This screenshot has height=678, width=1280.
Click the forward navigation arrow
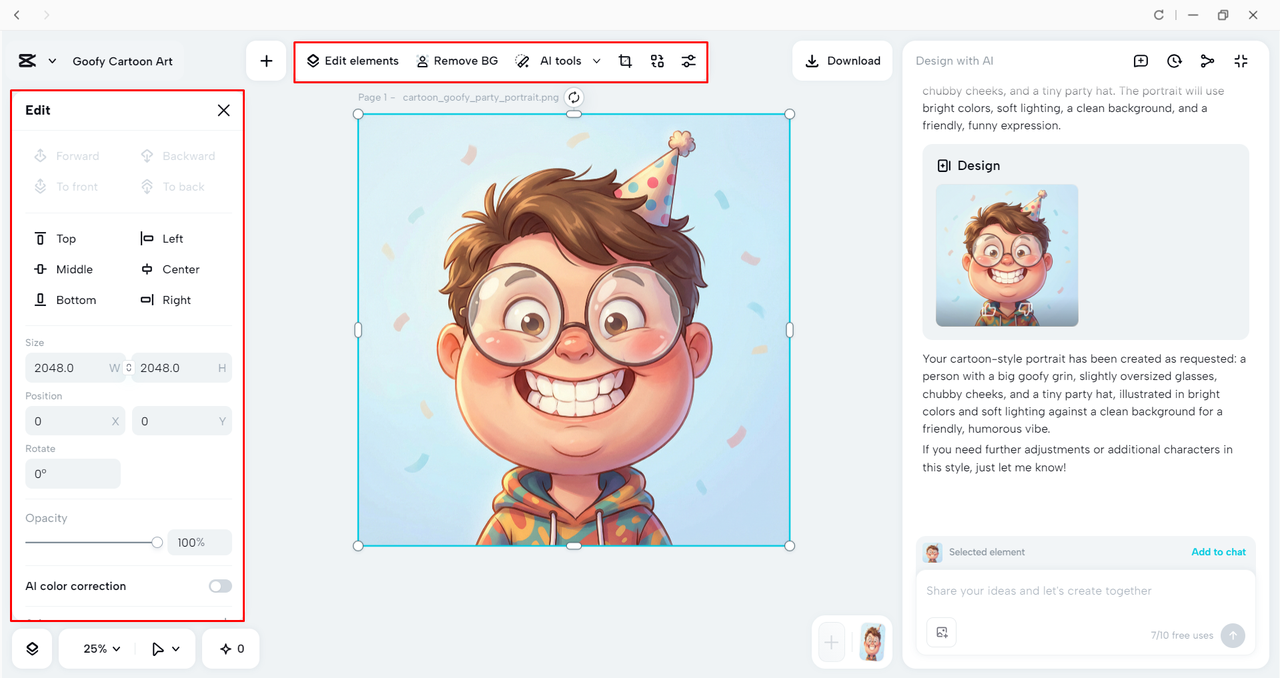point(47,15)
